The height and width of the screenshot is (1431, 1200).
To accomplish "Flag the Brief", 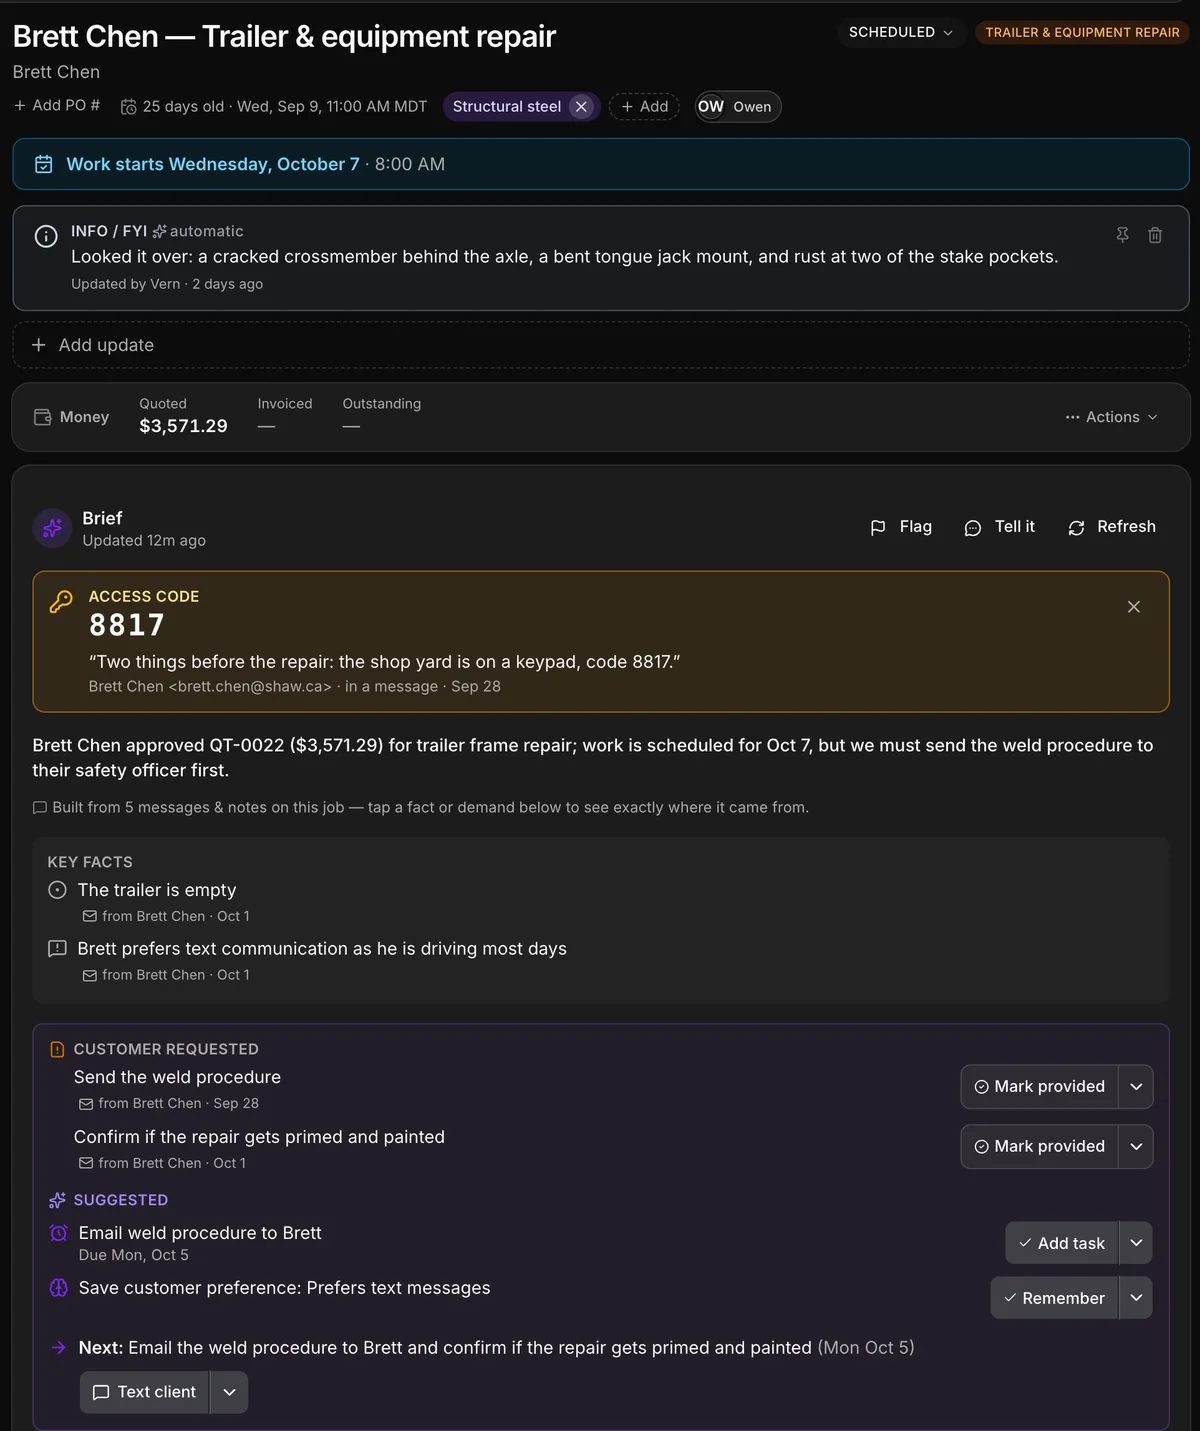I will point(901,527).
